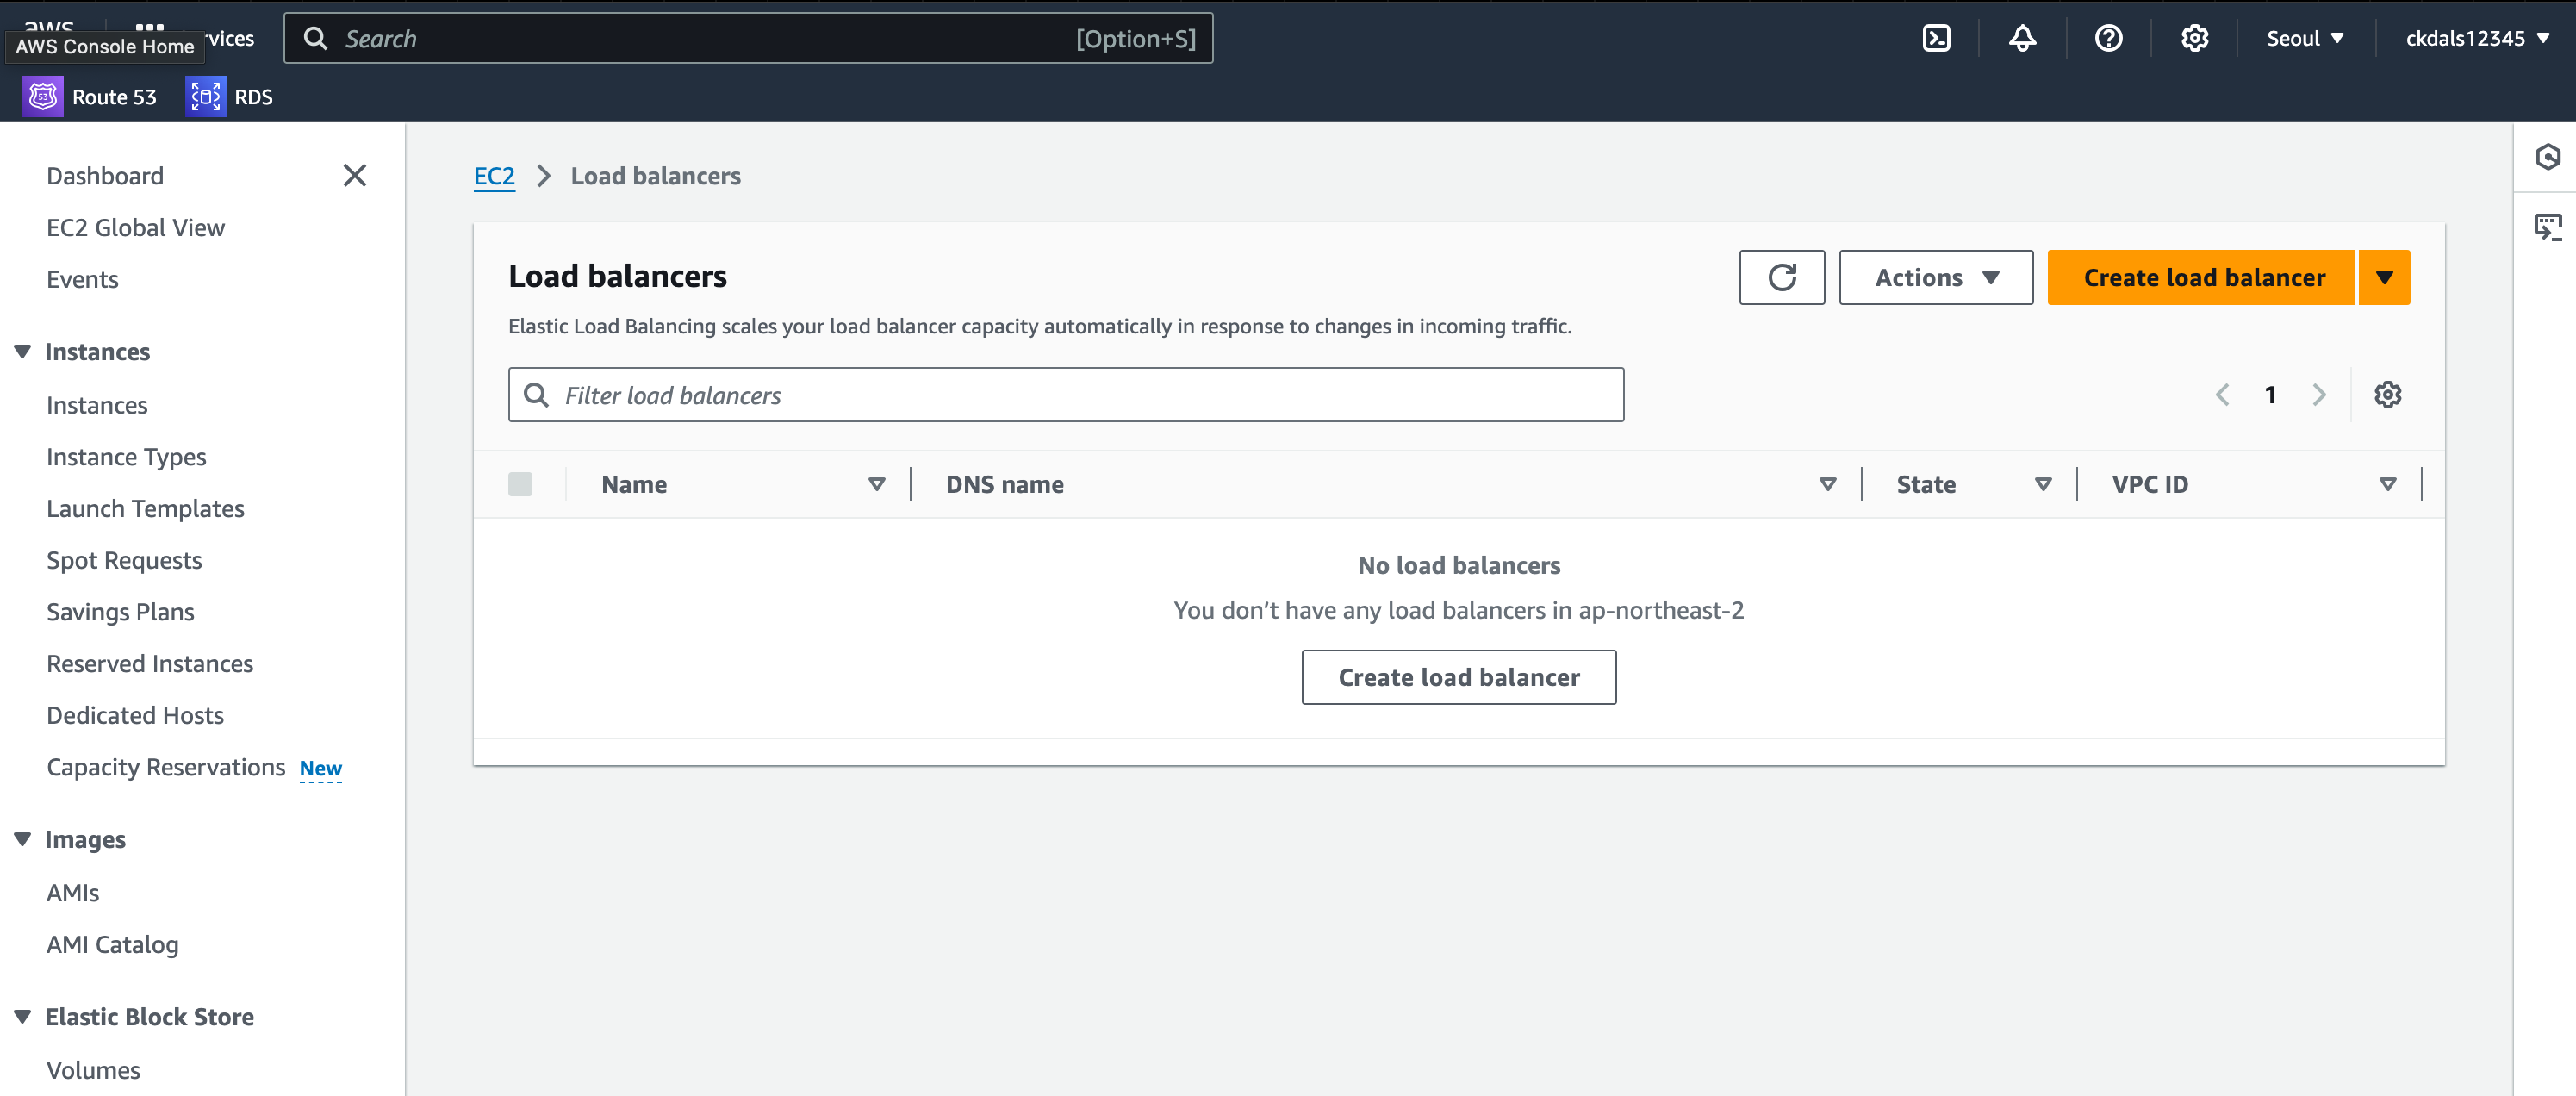
Task: Click Create load balancer in the empty table
Action: 1458,677
